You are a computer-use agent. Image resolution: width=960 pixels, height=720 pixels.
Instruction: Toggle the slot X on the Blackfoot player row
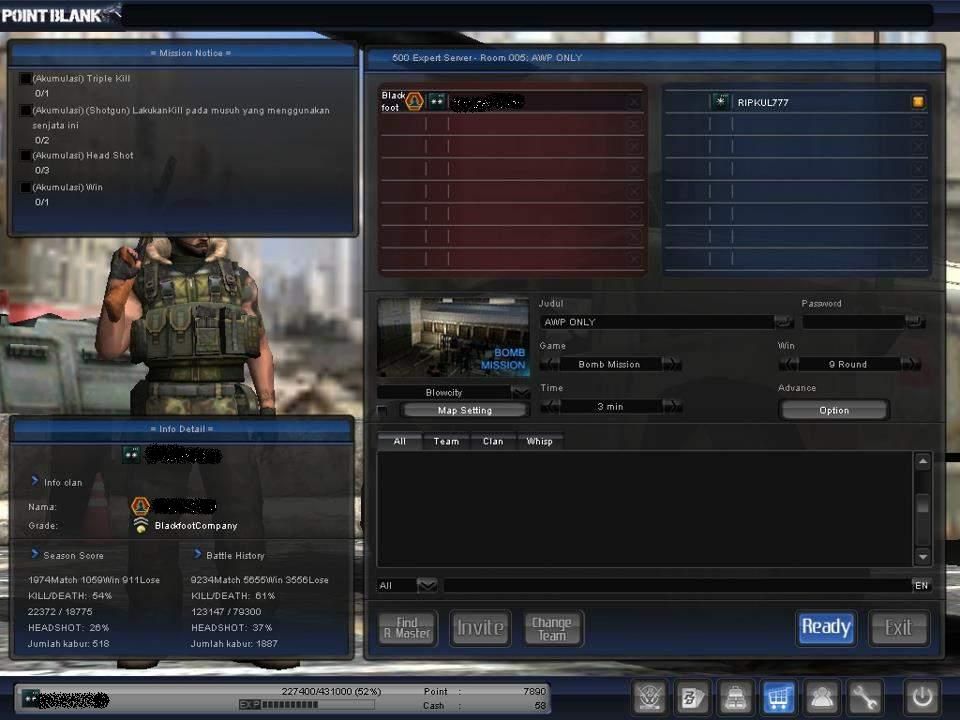[x=634, y=102]
